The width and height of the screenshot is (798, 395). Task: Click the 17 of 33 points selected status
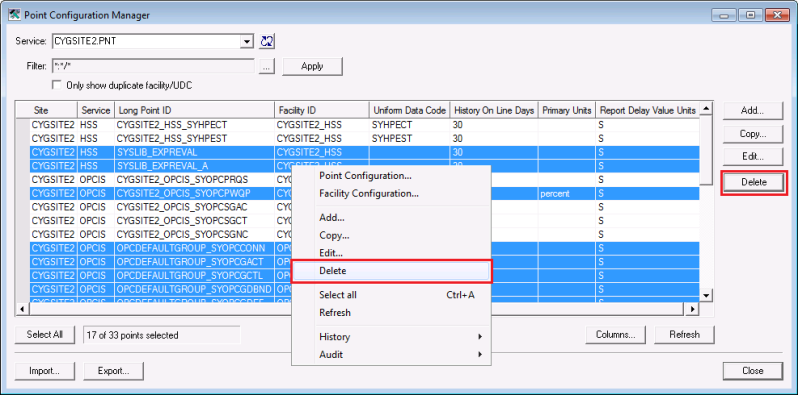pyautogui.click(x=161, y=335)
